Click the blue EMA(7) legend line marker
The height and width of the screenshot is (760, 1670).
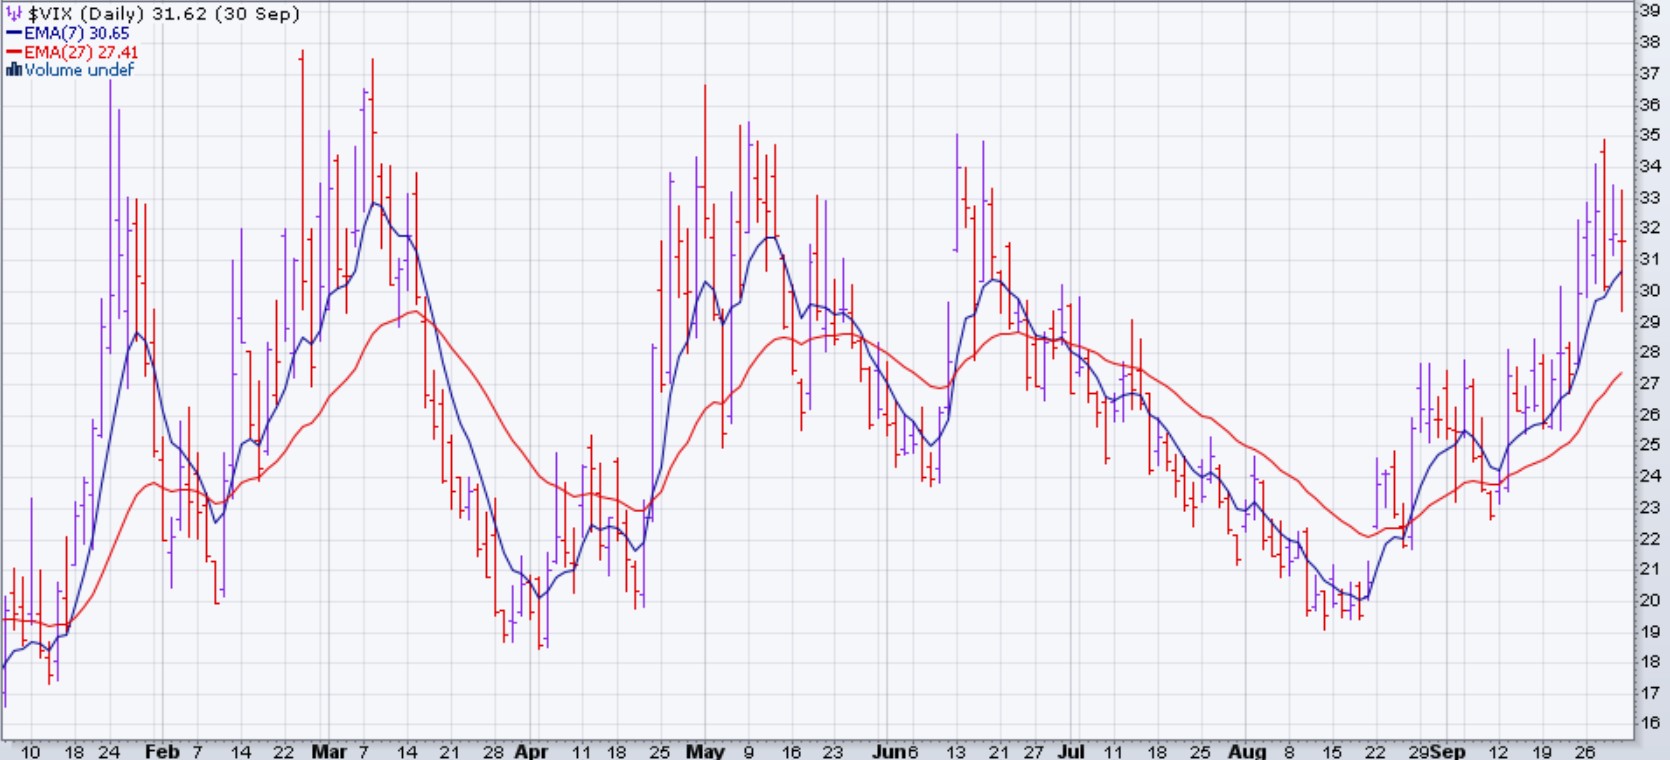tap(14, 33)
